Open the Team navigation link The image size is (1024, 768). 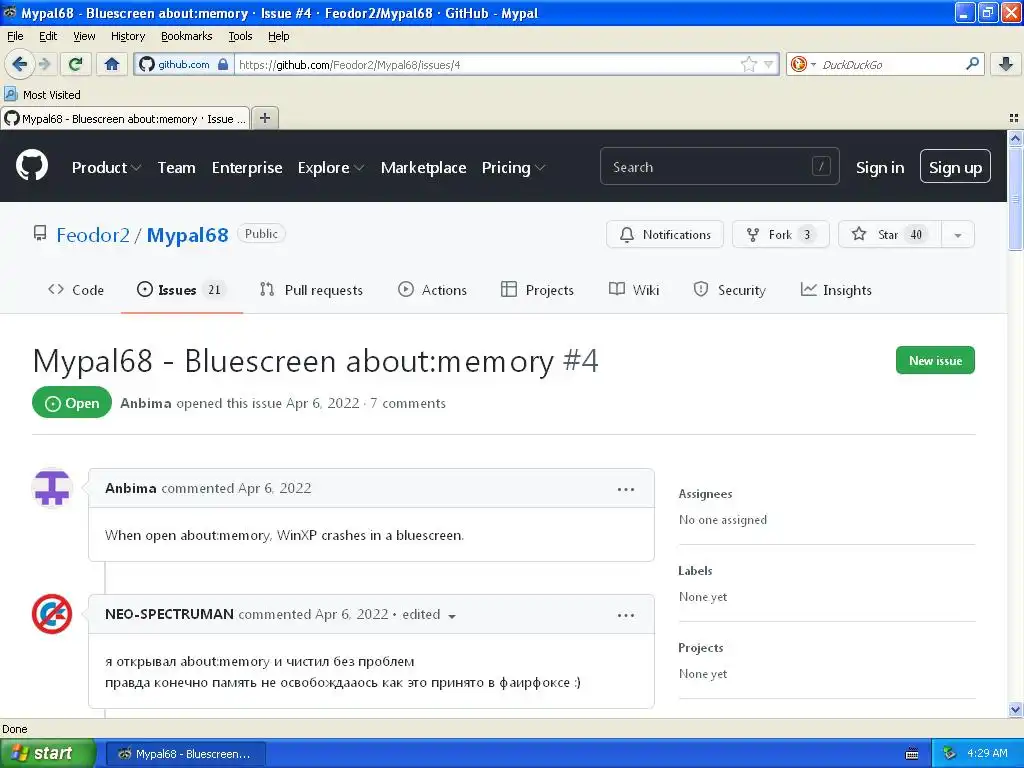[176, 168]
